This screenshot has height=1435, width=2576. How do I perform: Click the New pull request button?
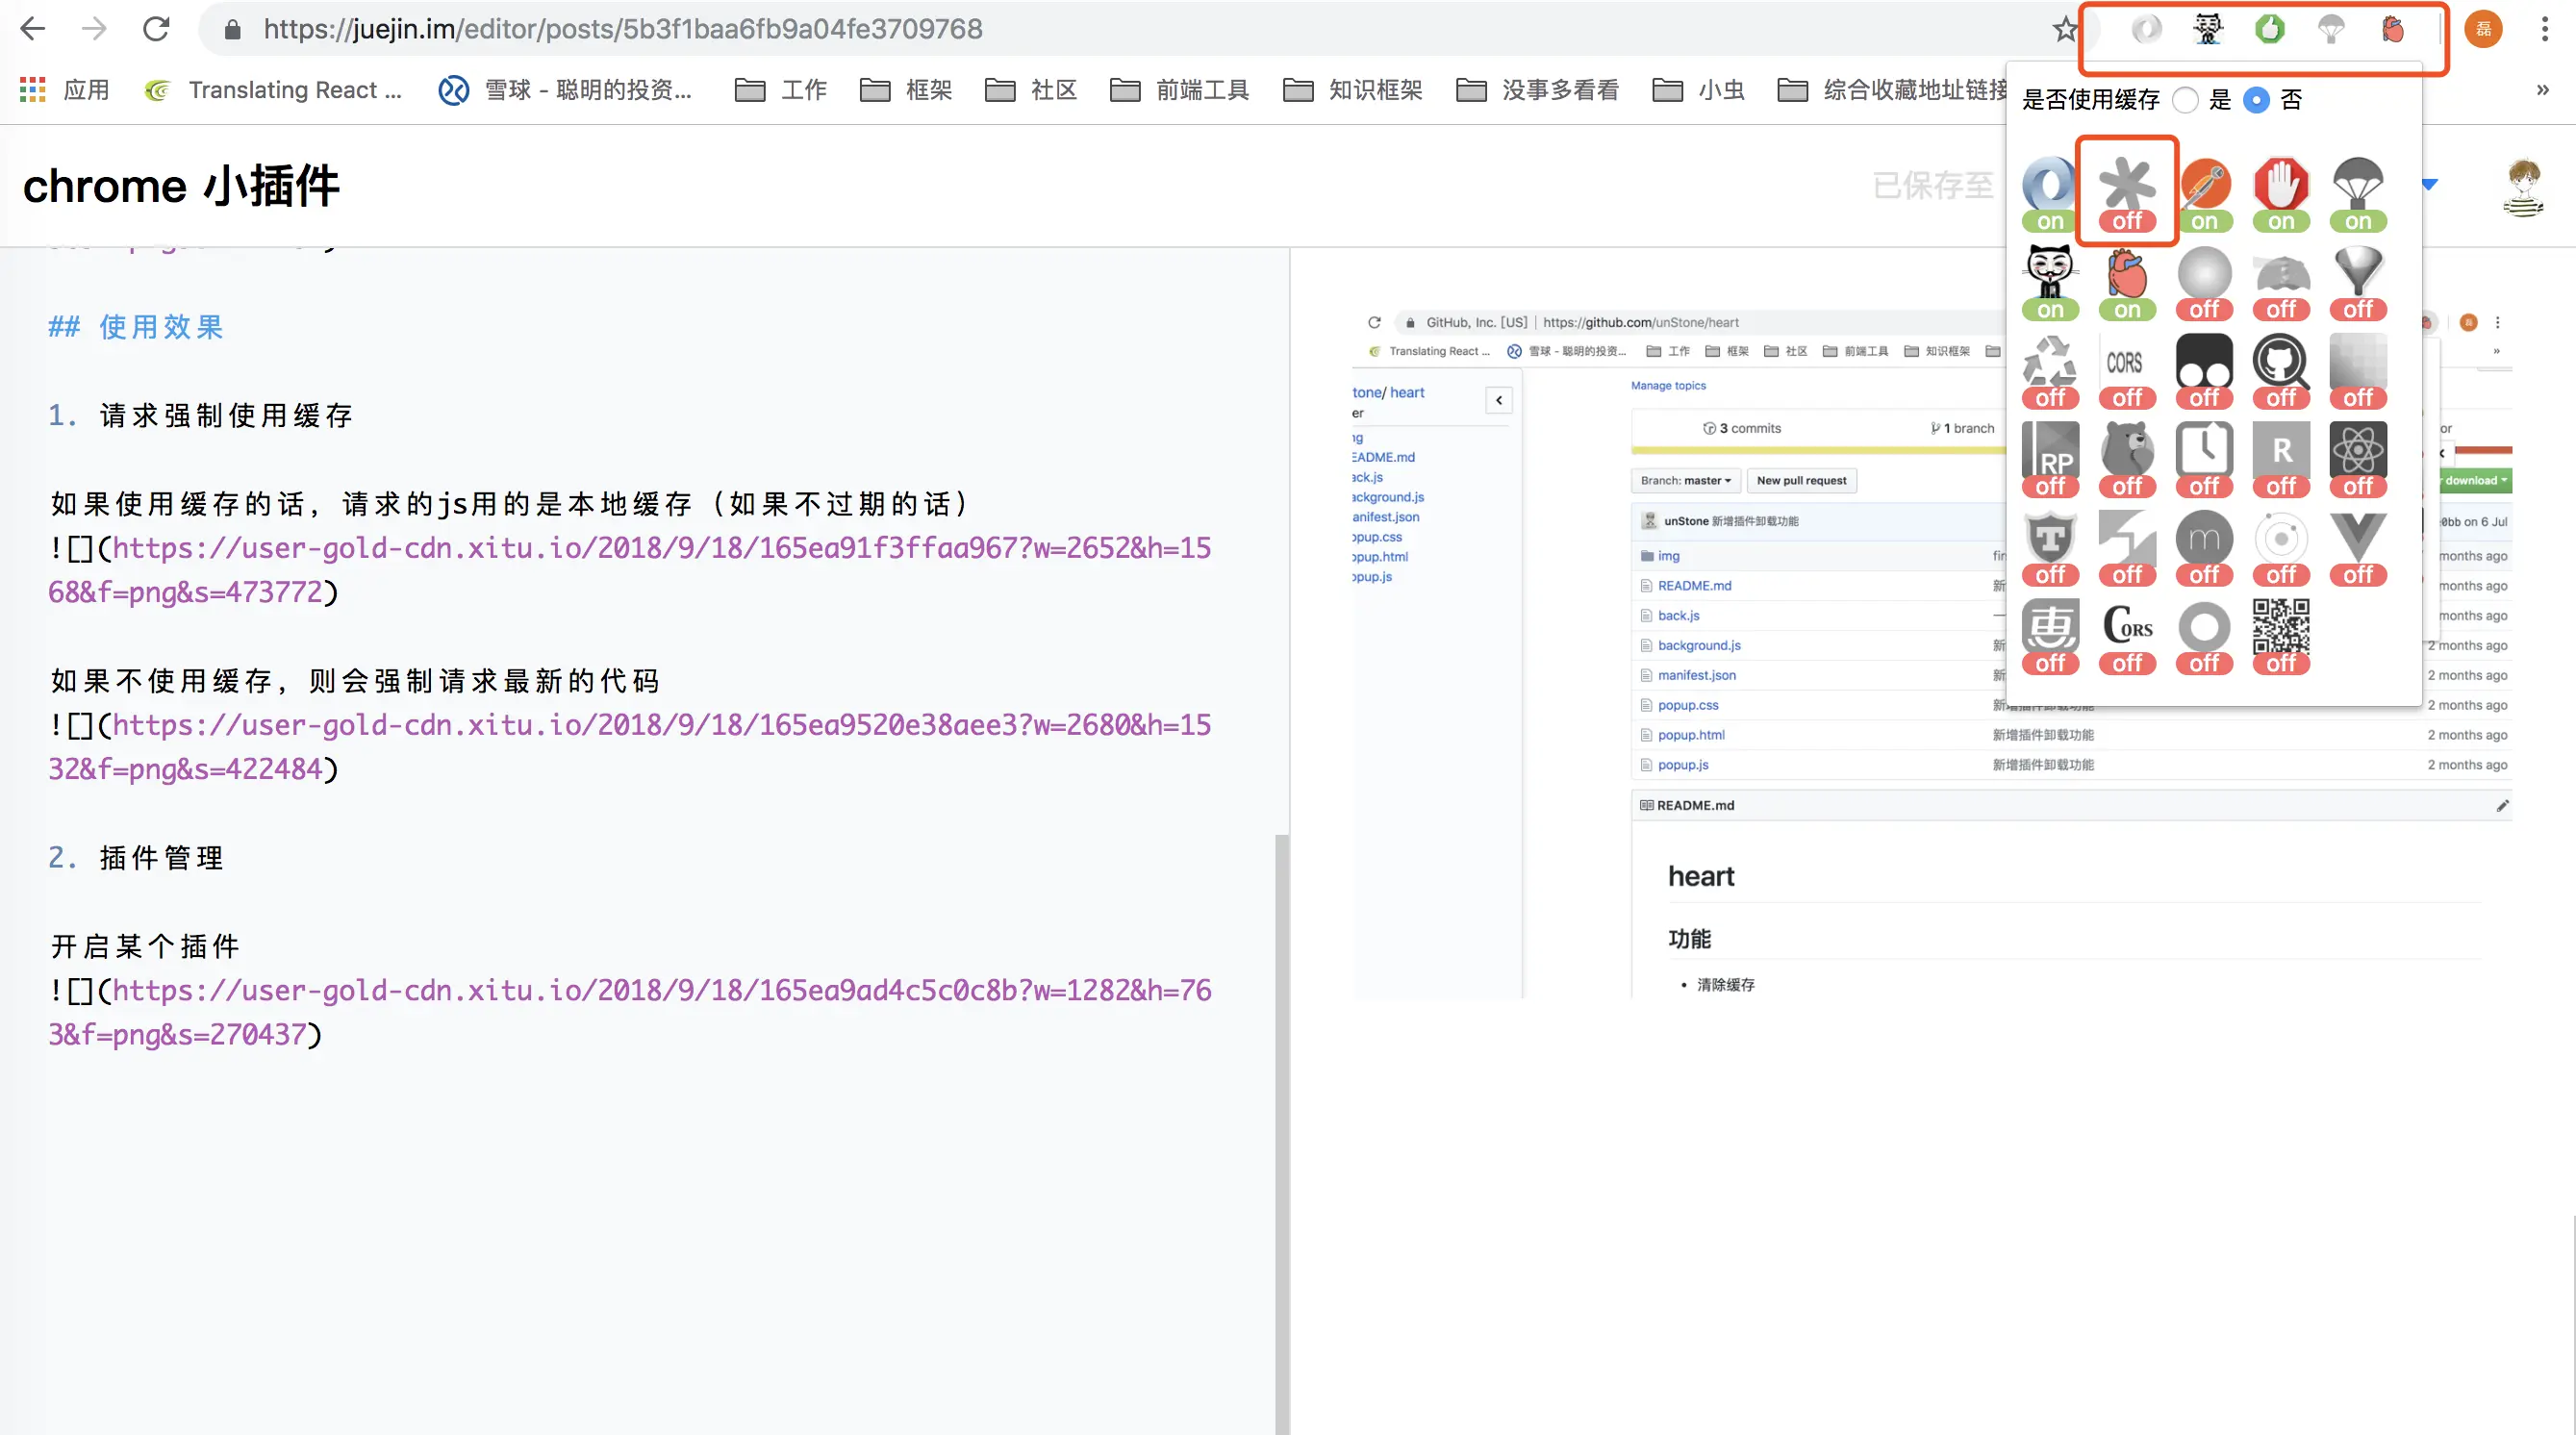[x=1801, y=480]
